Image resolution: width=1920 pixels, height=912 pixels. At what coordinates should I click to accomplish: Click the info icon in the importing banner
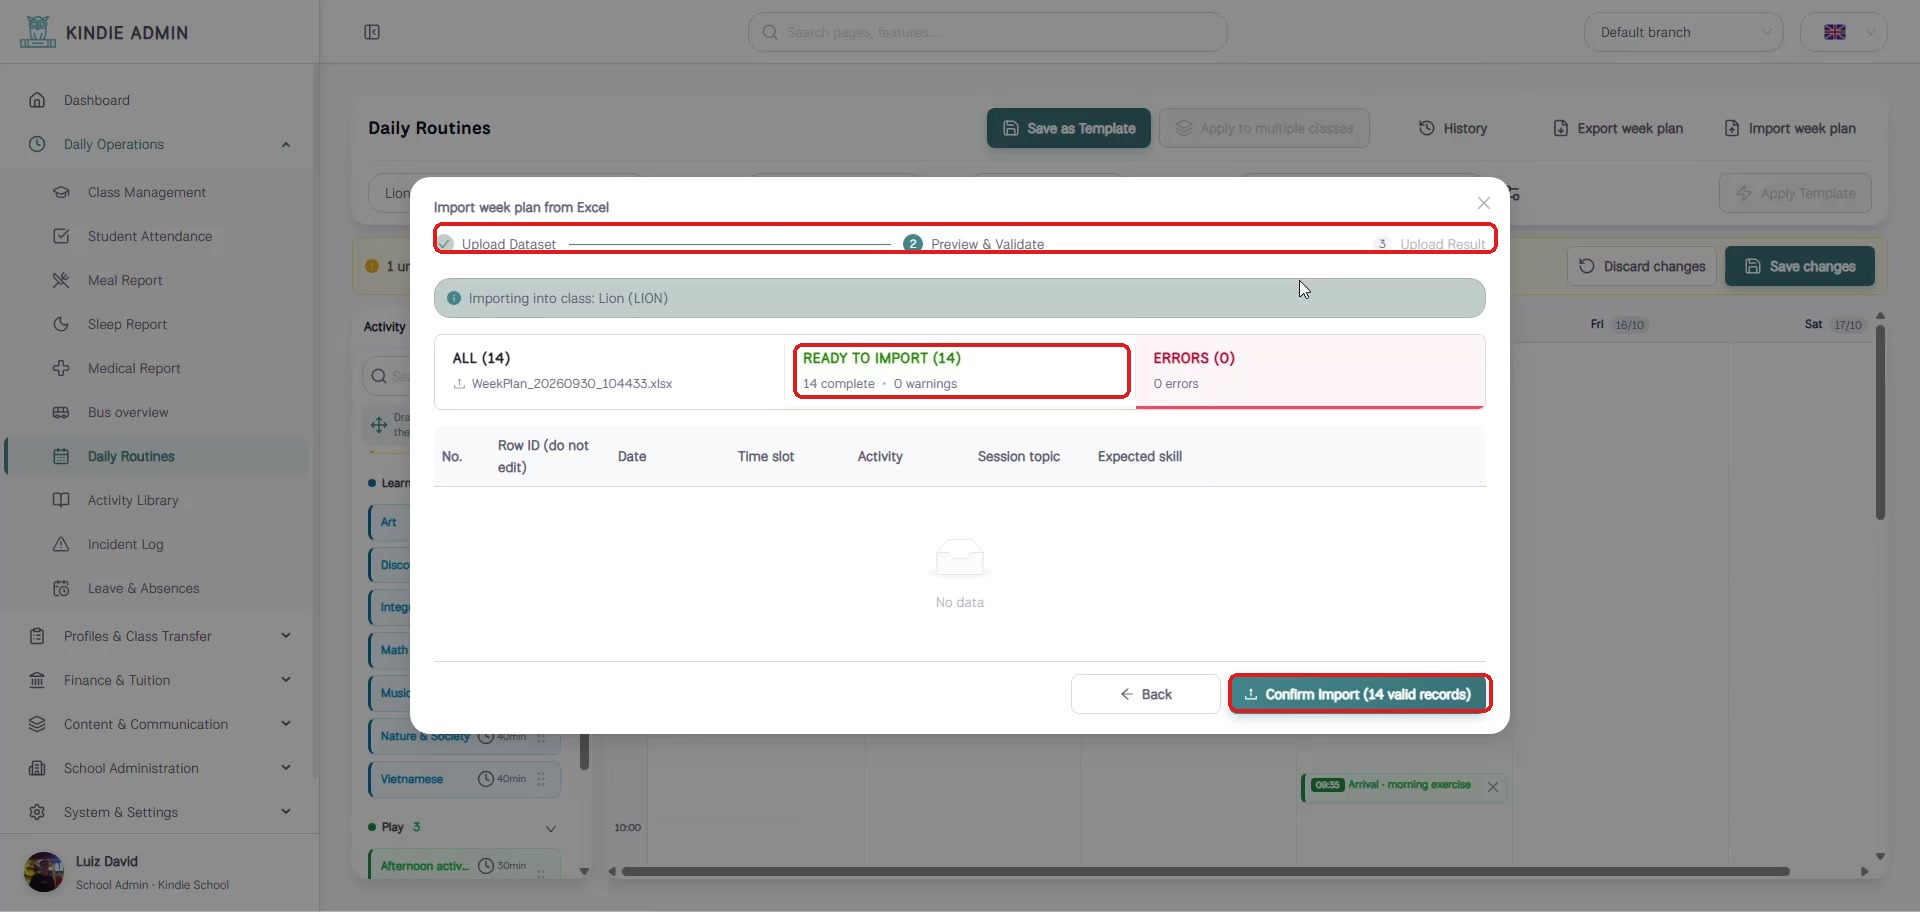pos(454,298)
